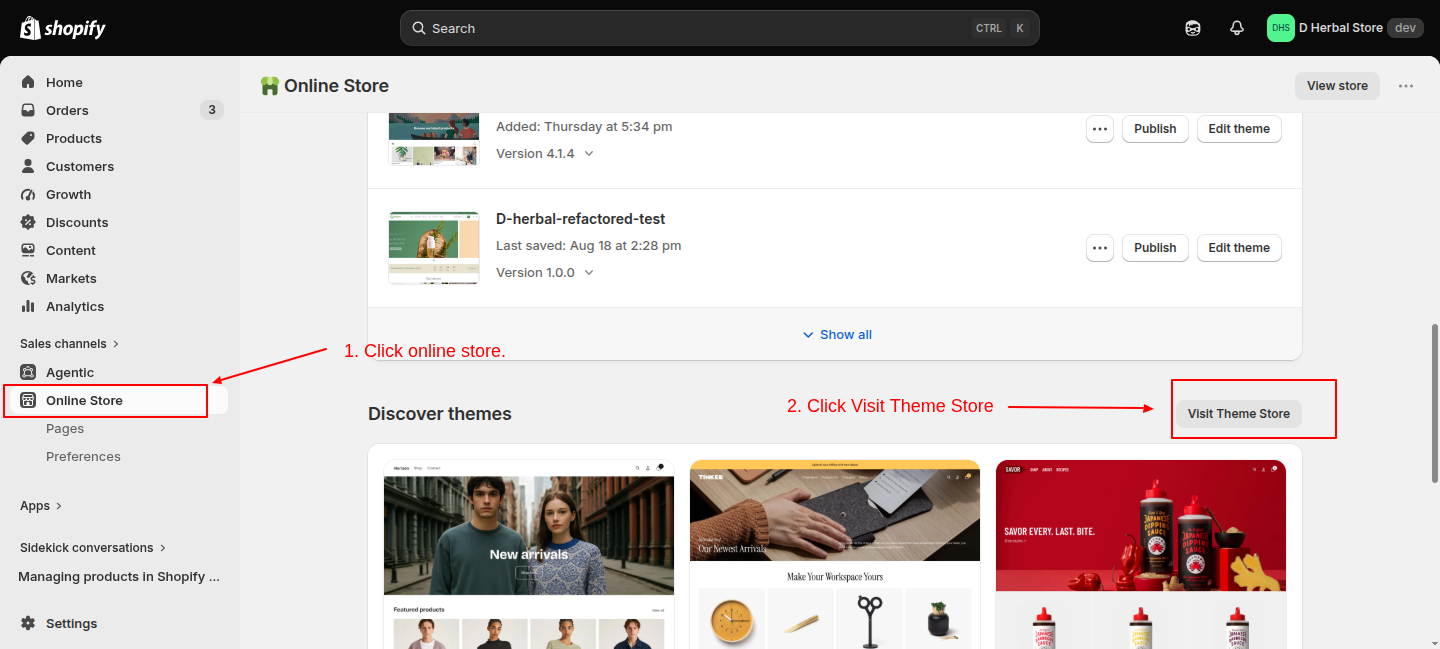Expand Version 4.1.4 dropdown

click(589, 154)
